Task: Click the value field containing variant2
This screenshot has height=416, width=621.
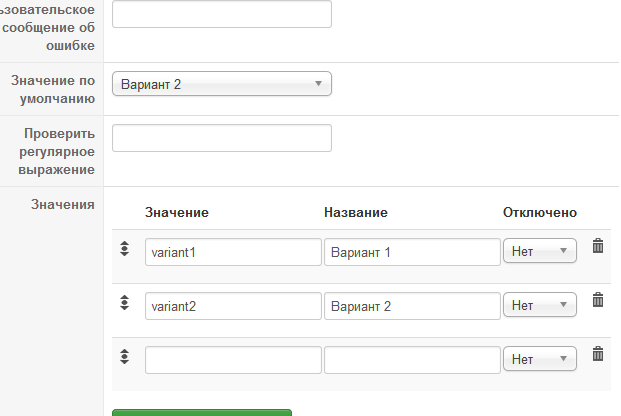Action: pyautogui.click(x=233, y=305)
